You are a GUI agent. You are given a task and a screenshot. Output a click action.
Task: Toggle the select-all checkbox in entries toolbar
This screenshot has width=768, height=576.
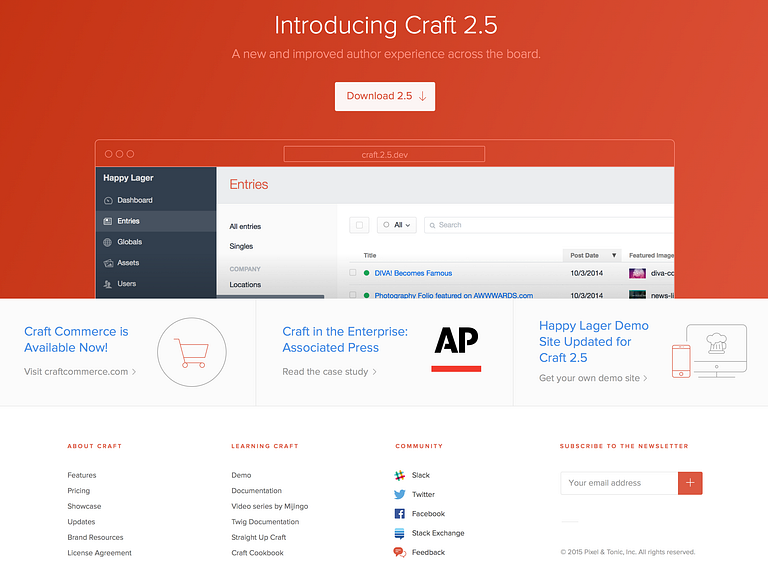(359, 225)
